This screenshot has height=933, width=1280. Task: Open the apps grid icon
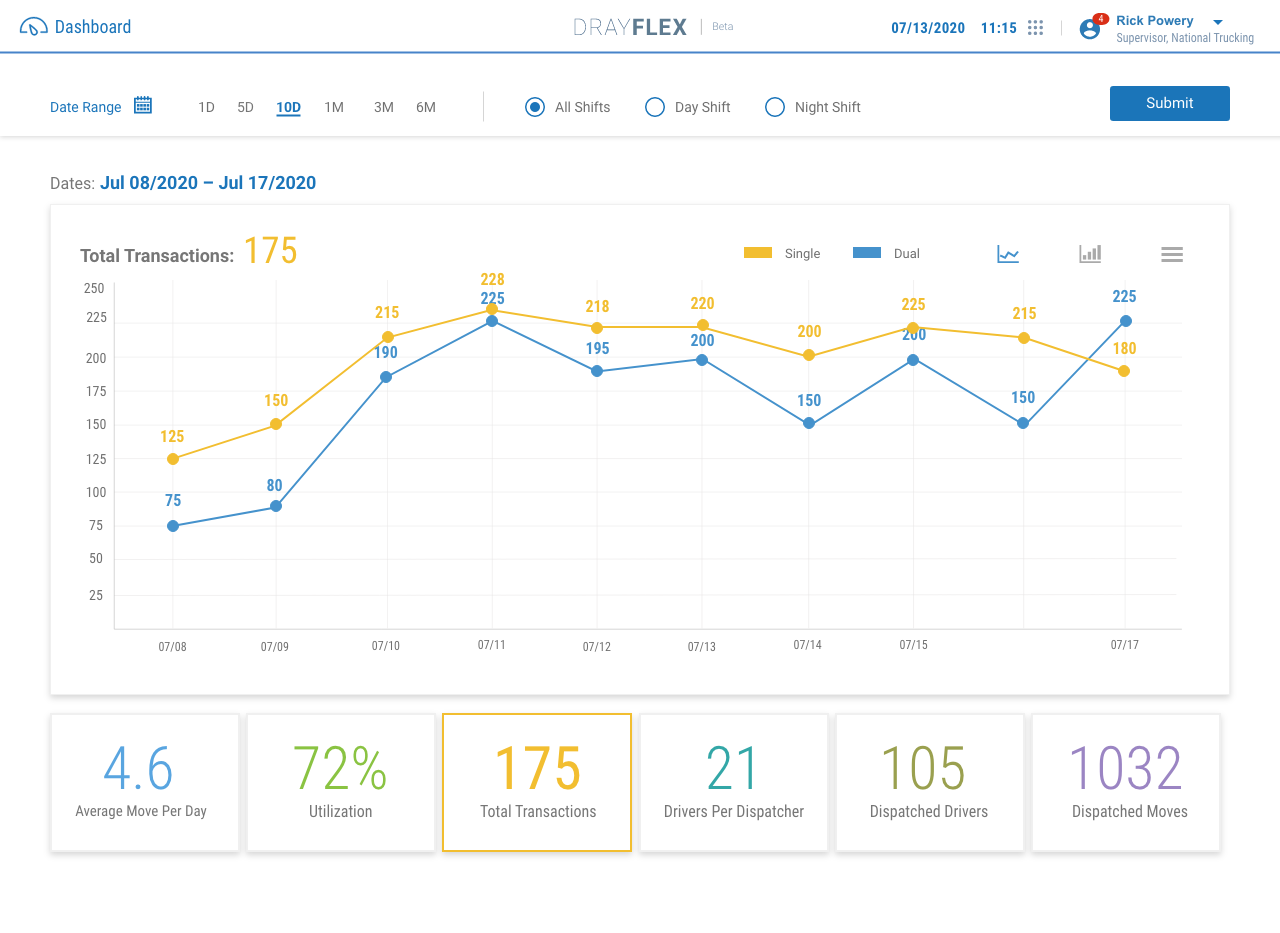coord(1036,28)
